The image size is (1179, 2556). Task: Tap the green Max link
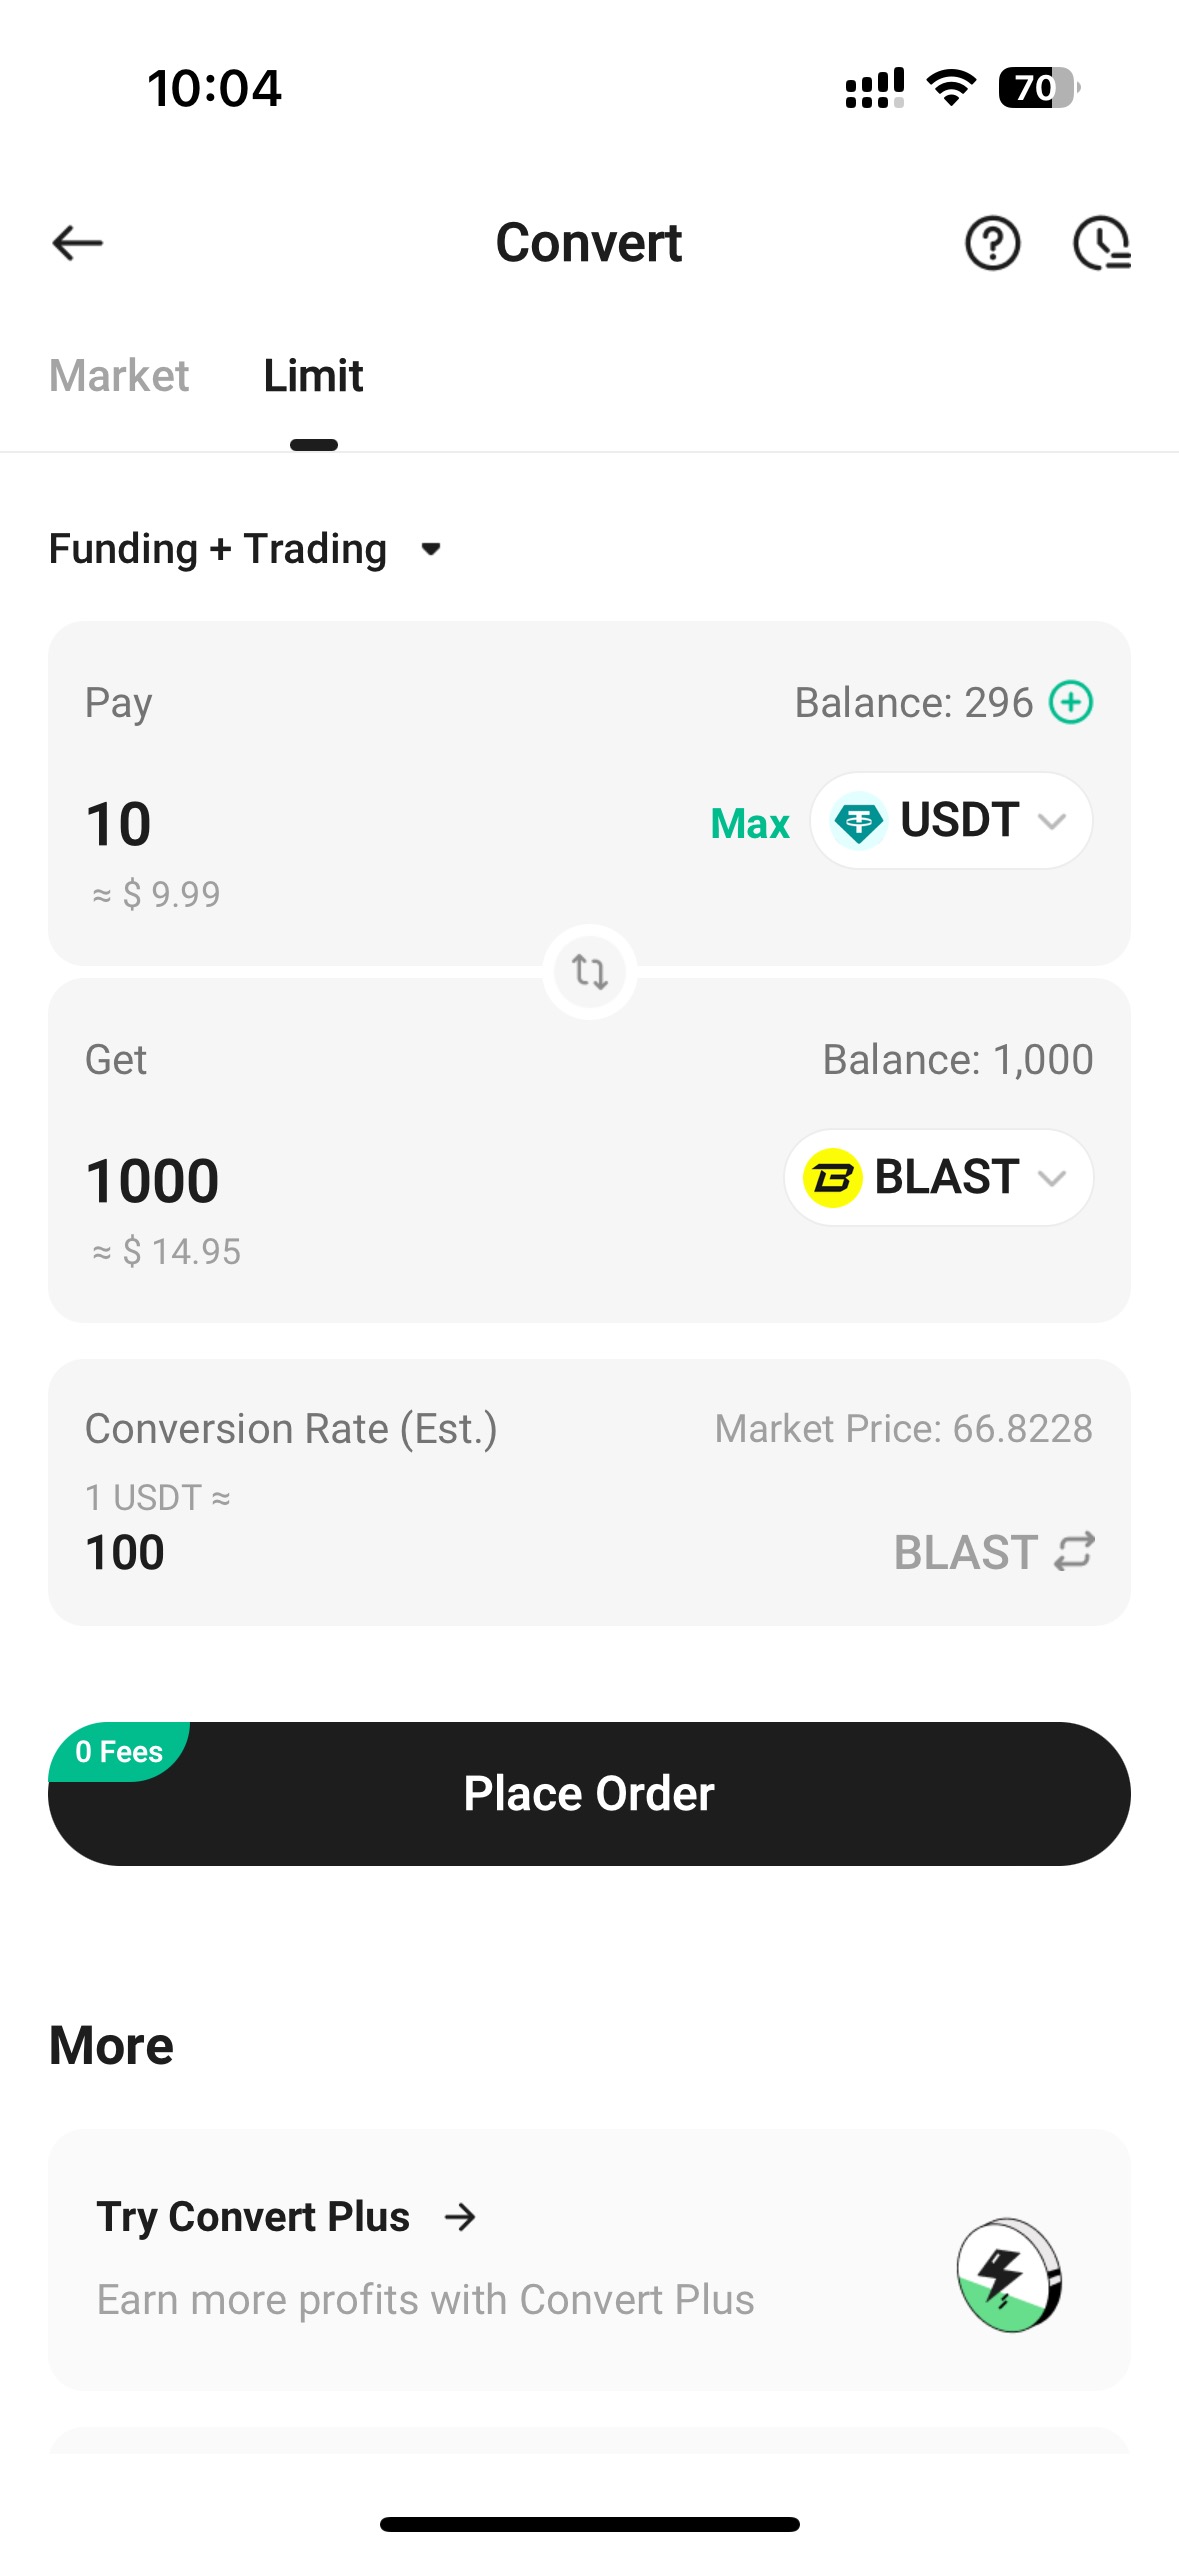point(750,823)
